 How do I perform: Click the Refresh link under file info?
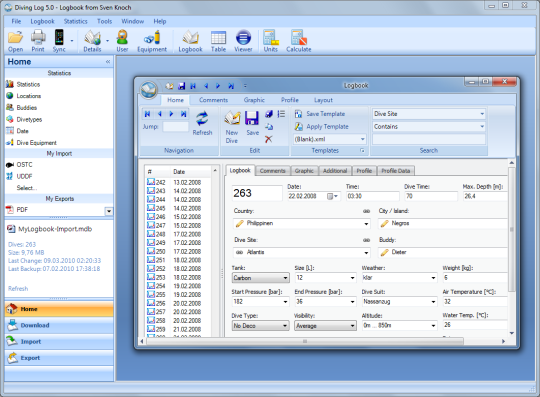[x=18, y=289]
